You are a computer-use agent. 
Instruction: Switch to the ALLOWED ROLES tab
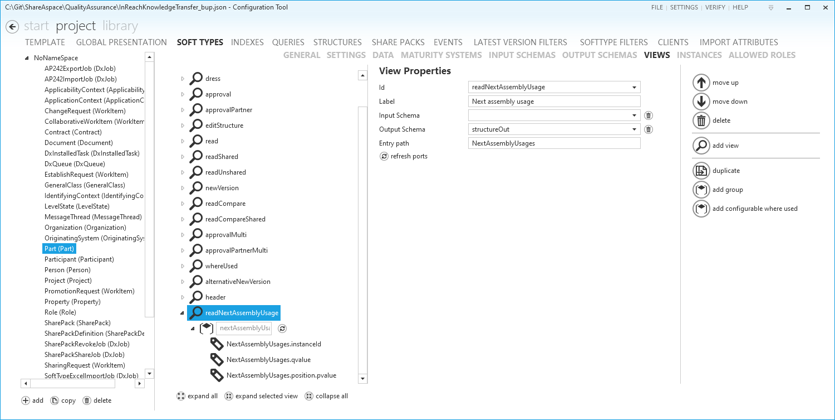(x=762, y=55)
